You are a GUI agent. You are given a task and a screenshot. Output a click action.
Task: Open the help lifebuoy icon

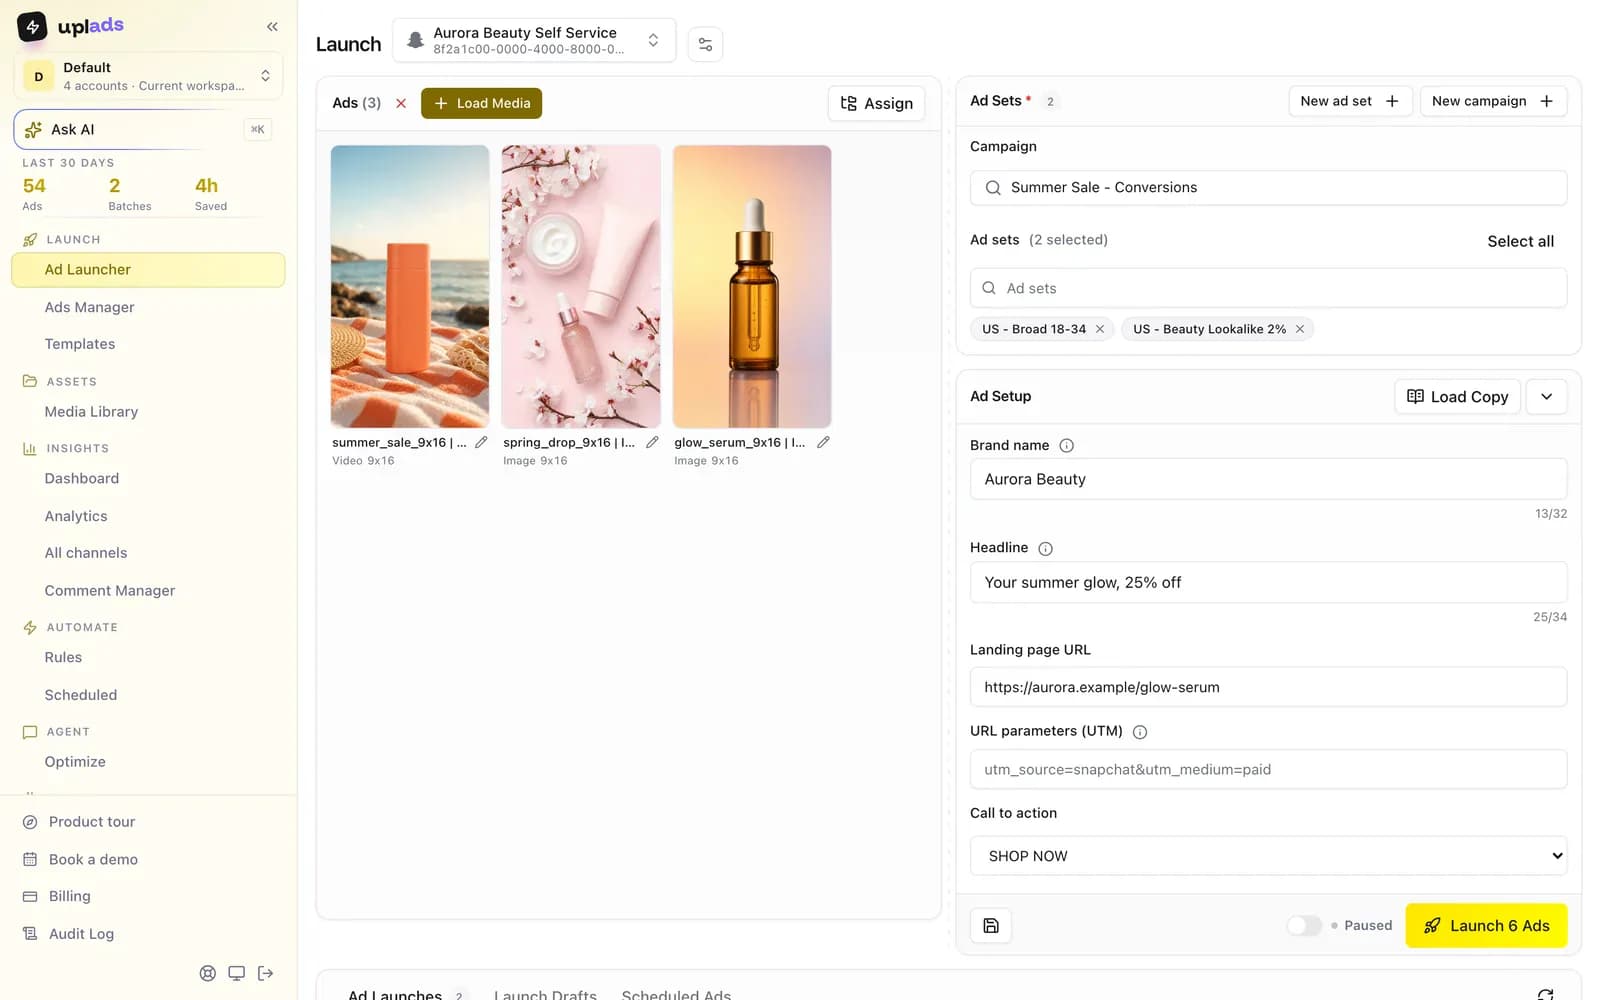(x=208, y=973)
